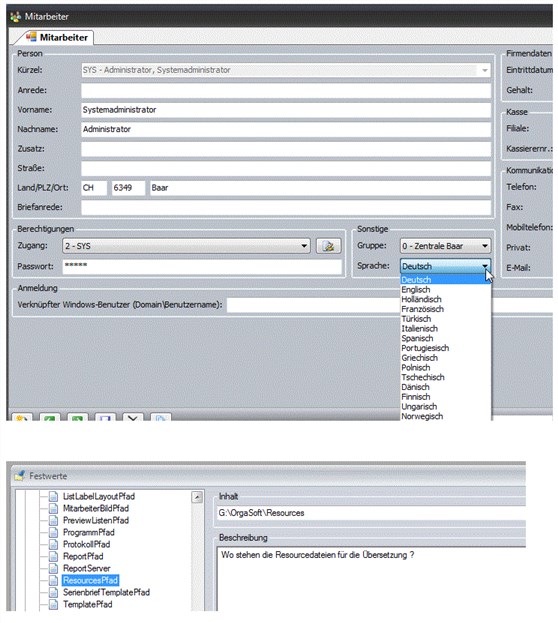The height and width of the screenshot is (623, 558).
Task: Click the highlighted ResourcesPfad entry
Action: pos(90,580)
